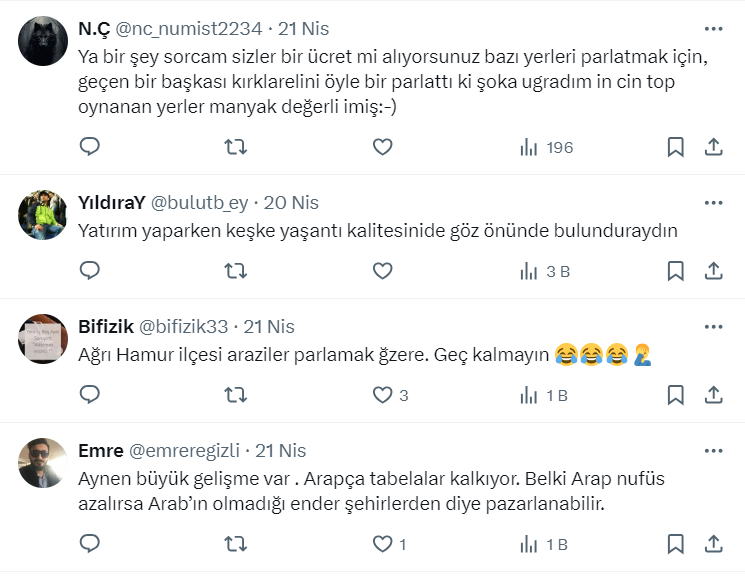This screenshot has height=580, width=745.
Task: Reply to Emre's tweet
Action: 90,544
